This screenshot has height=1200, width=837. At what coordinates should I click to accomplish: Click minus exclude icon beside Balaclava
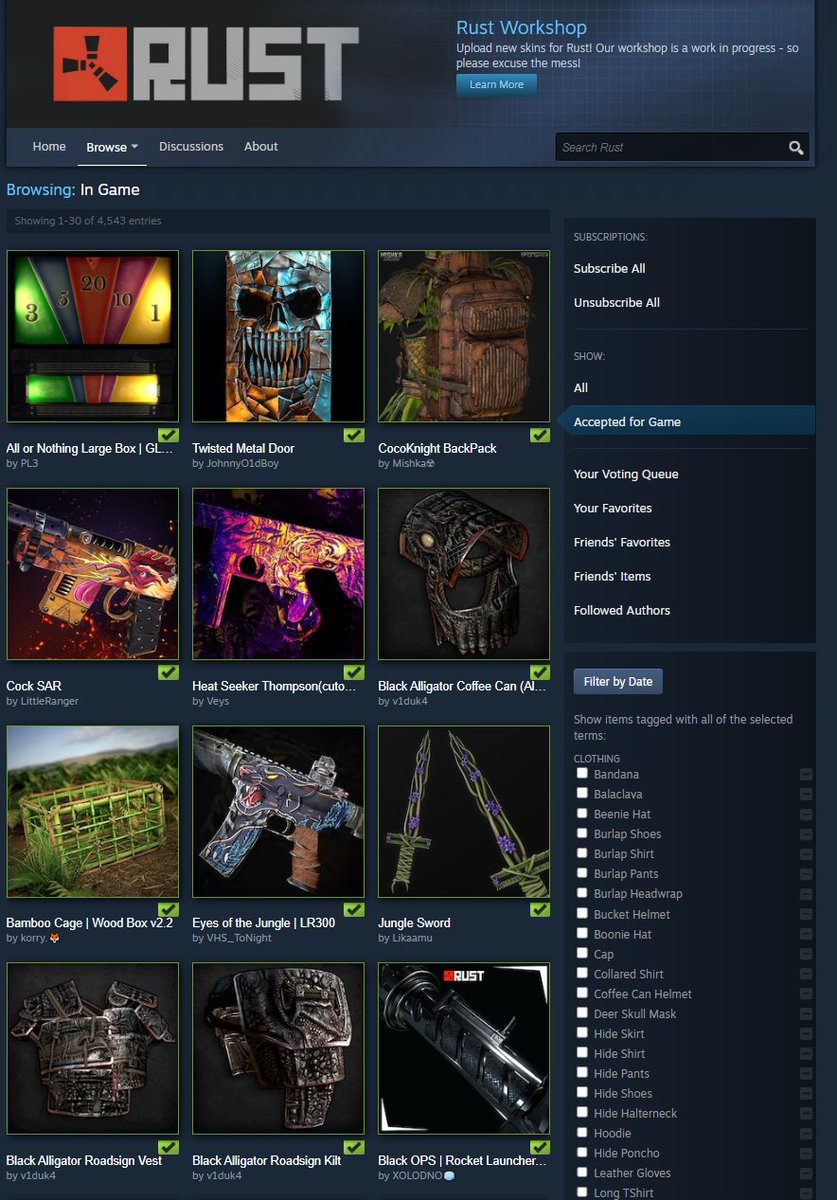806,795
